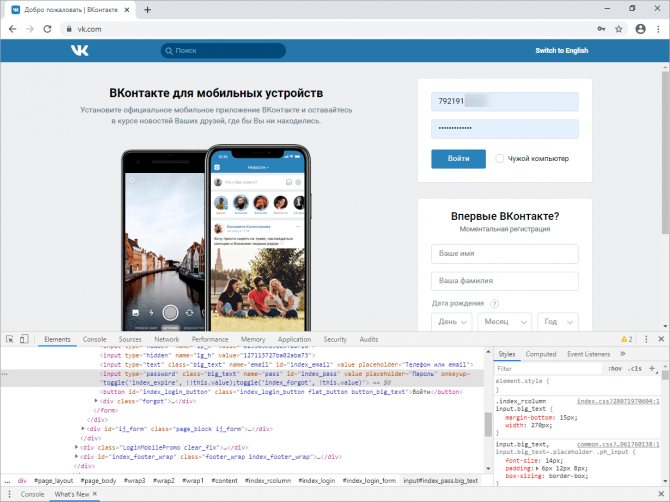Click Switch to English link

click(561, 50)
